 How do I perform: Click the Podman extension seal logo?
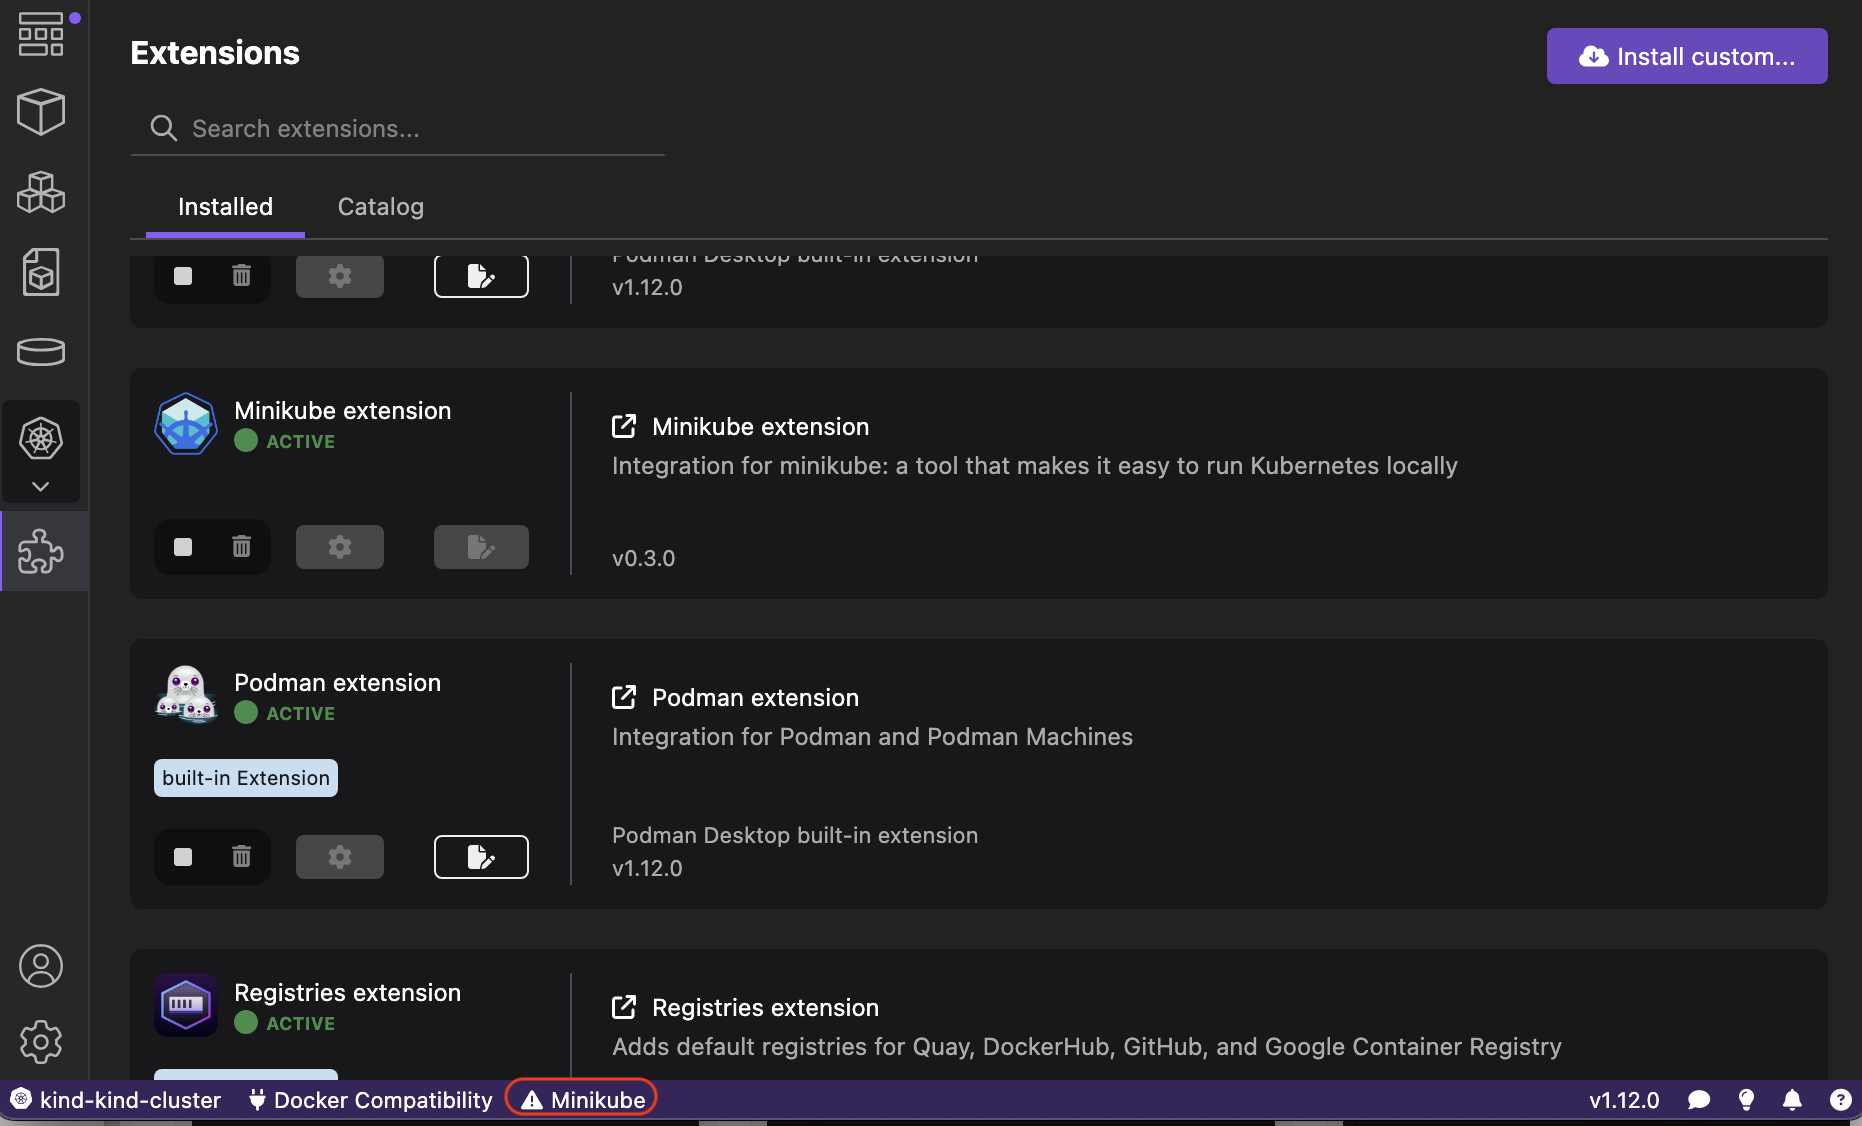click(x=186, y=694)
